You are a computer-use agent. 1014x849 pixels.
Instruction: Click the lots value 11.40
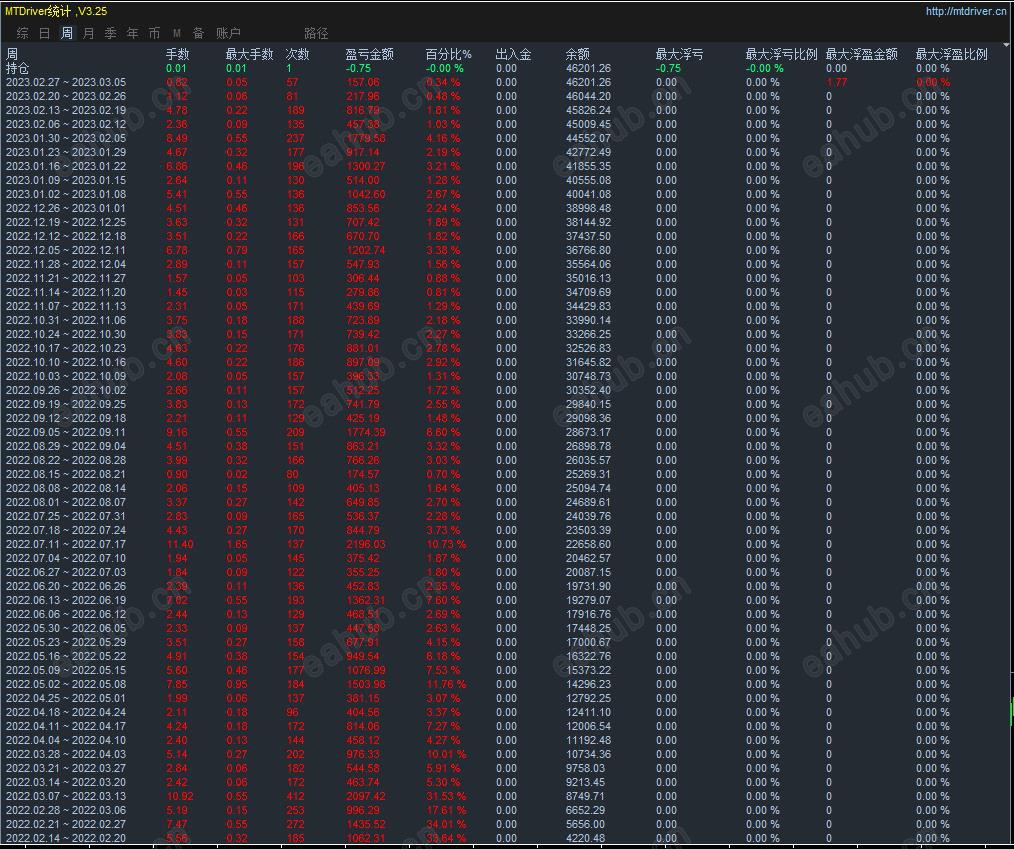pos(180,544)
